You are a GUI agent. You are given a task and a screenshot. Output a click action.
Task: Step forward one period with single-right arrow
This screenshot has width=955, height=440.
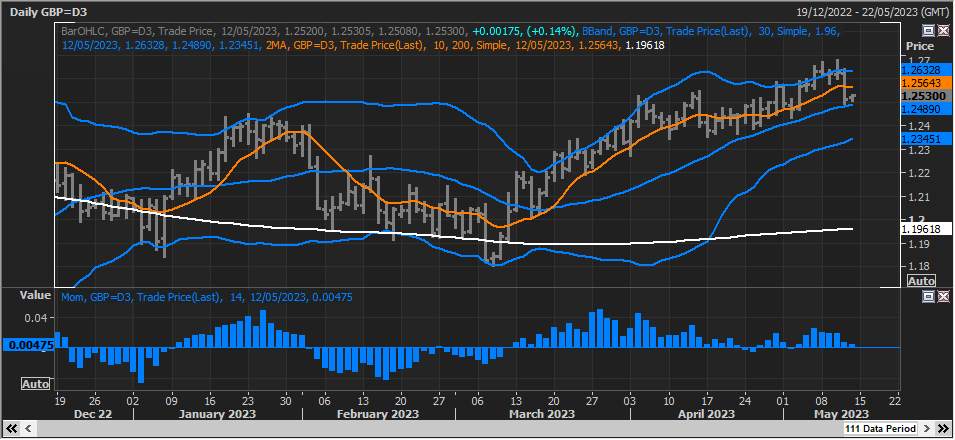927,429
